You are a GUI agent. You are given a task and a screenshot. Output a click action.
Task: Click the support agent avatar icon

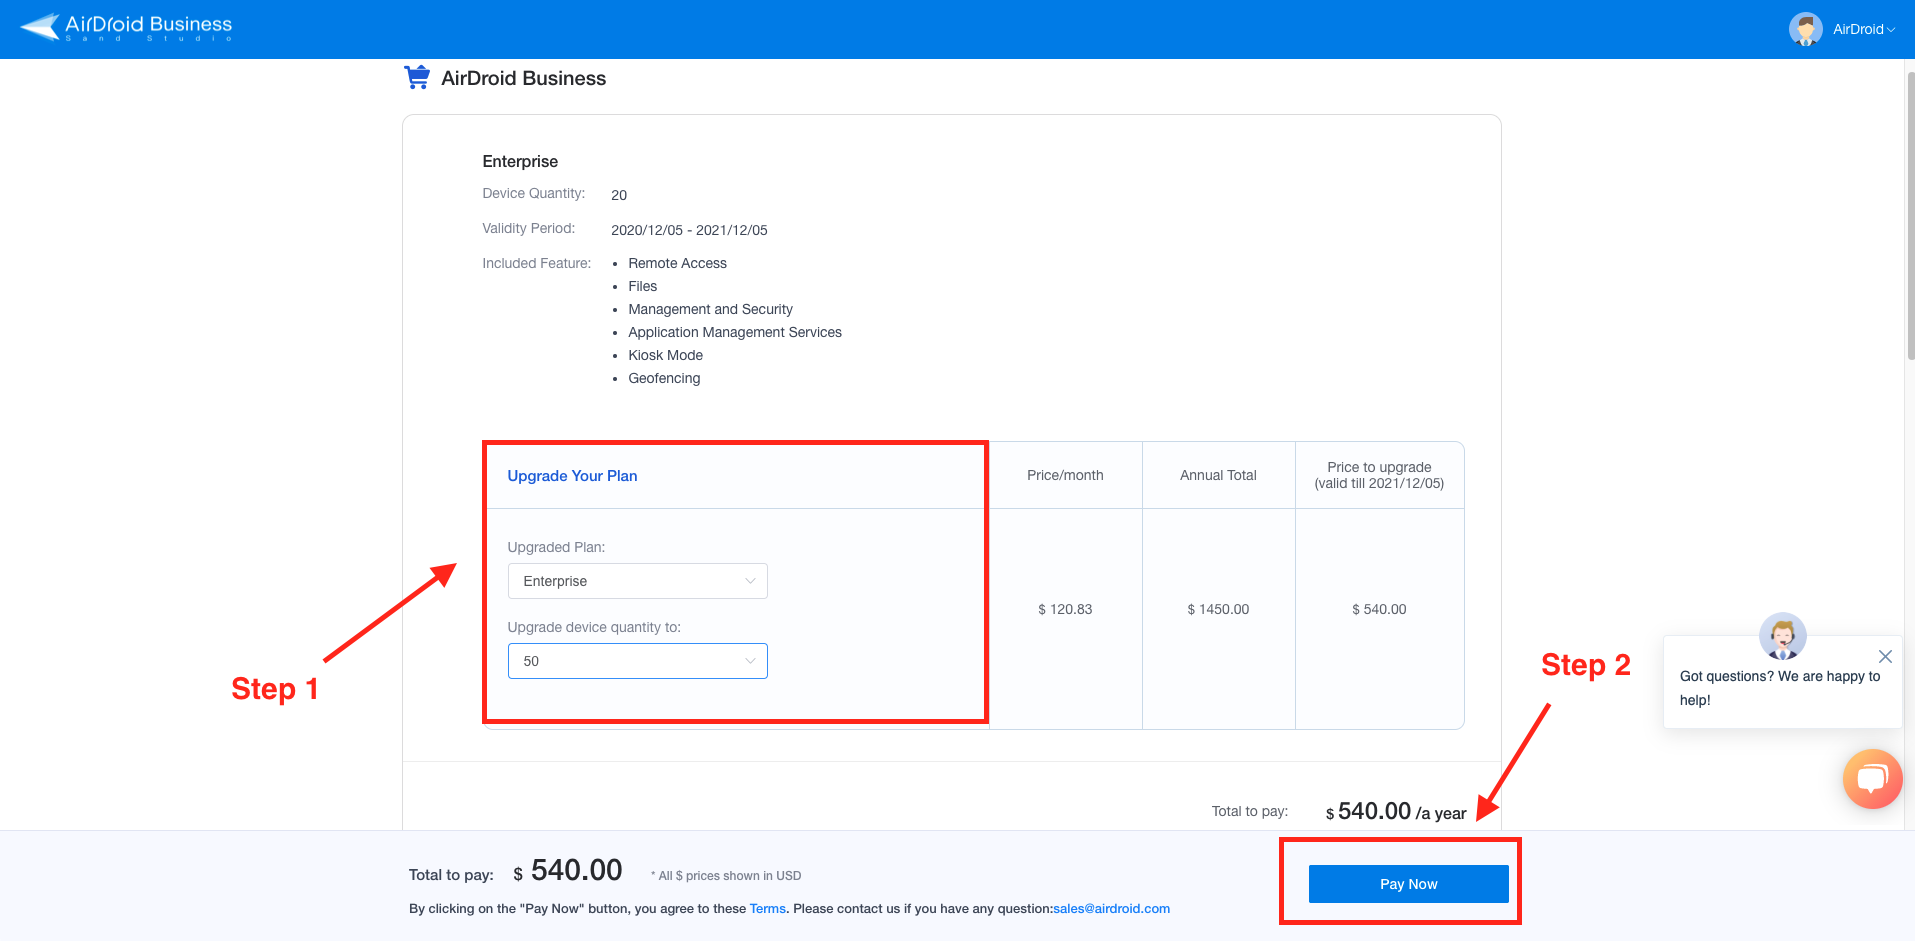(1782, 636)
